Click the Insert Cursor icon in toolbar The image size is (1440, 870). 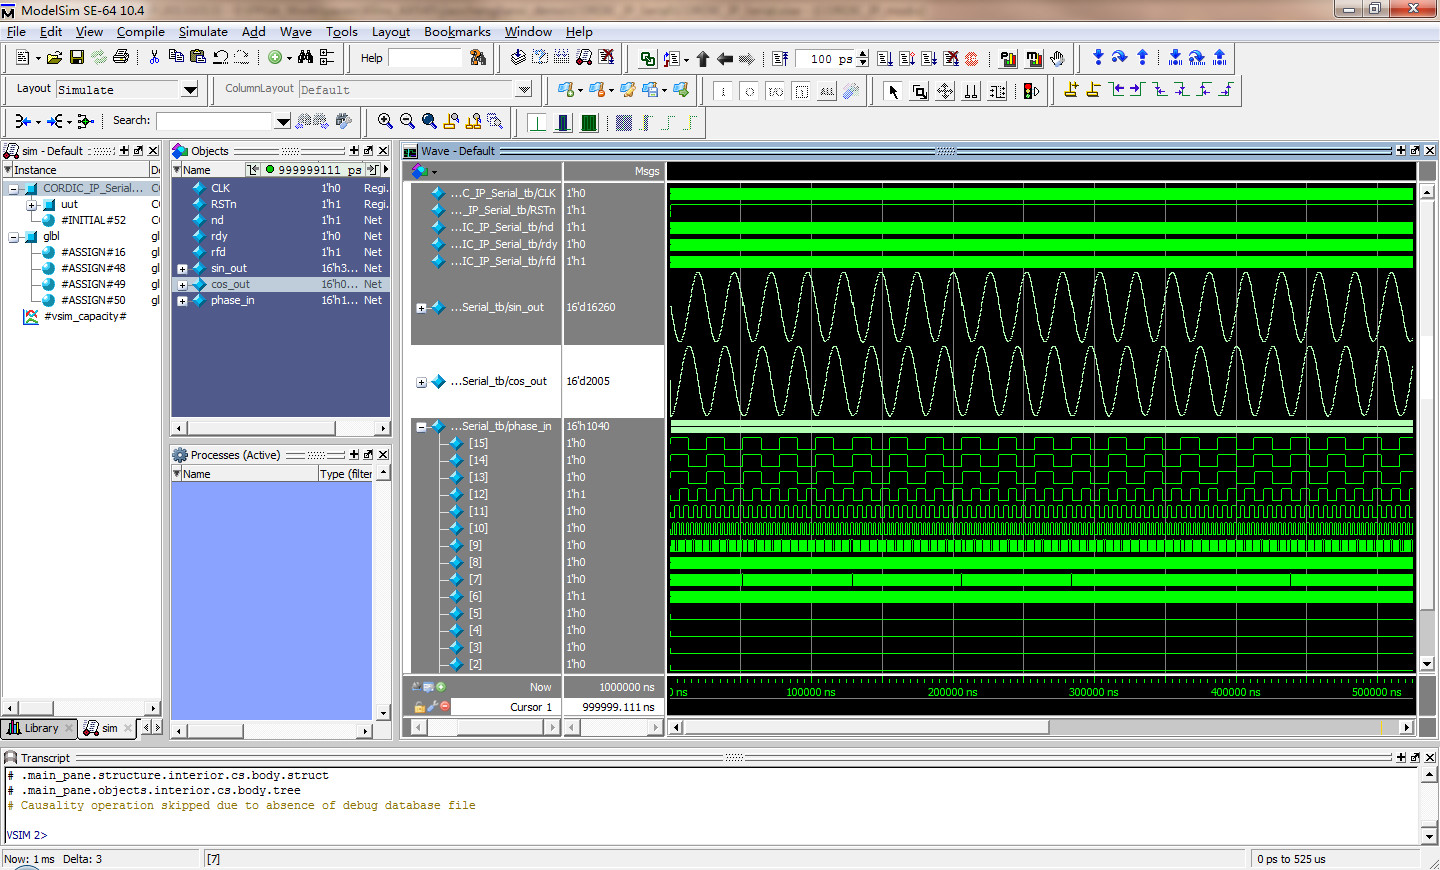click(1071, 90)
